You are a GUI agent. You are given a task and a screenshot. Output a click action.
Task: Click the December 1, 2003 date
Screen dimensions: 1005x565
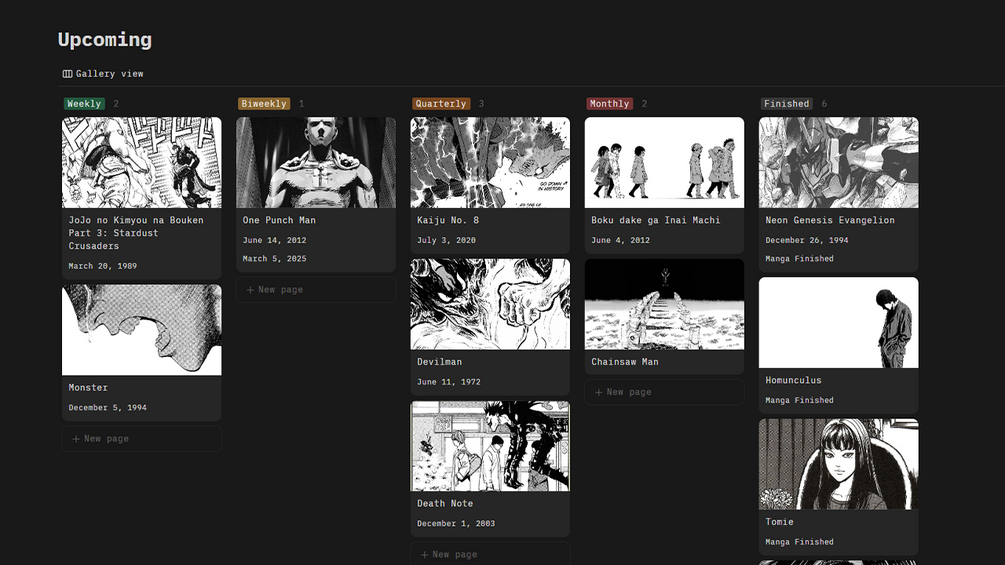tap(456, 523)
